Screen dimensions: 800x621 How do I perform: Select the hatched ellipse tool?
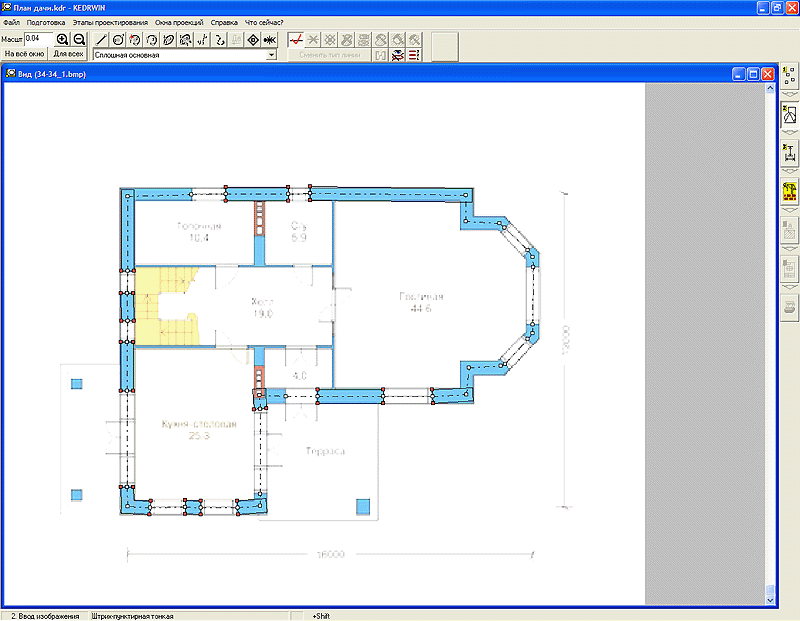coord(185,40)
